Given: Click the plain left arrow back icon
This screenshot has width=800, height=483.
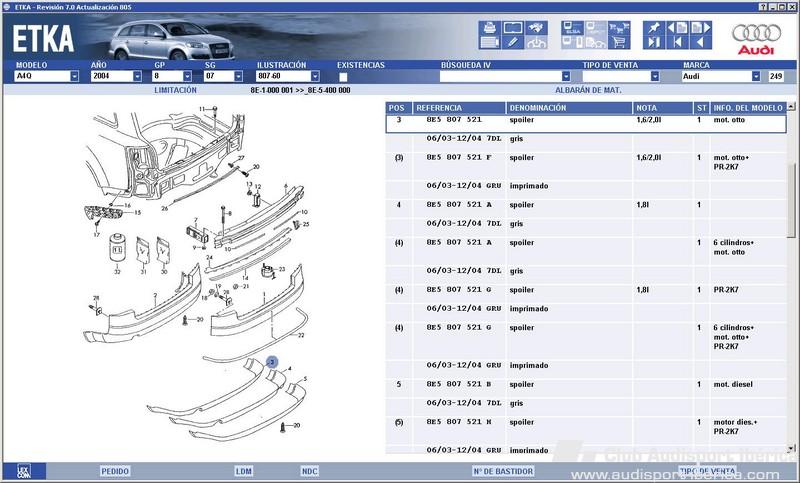Looking at the screenshot, I should coord(701,42).
